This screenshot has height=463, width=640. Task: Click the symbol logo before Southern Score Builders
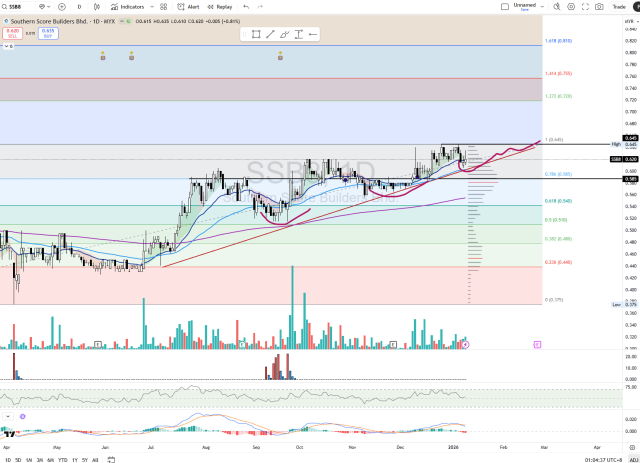[6, 21]
